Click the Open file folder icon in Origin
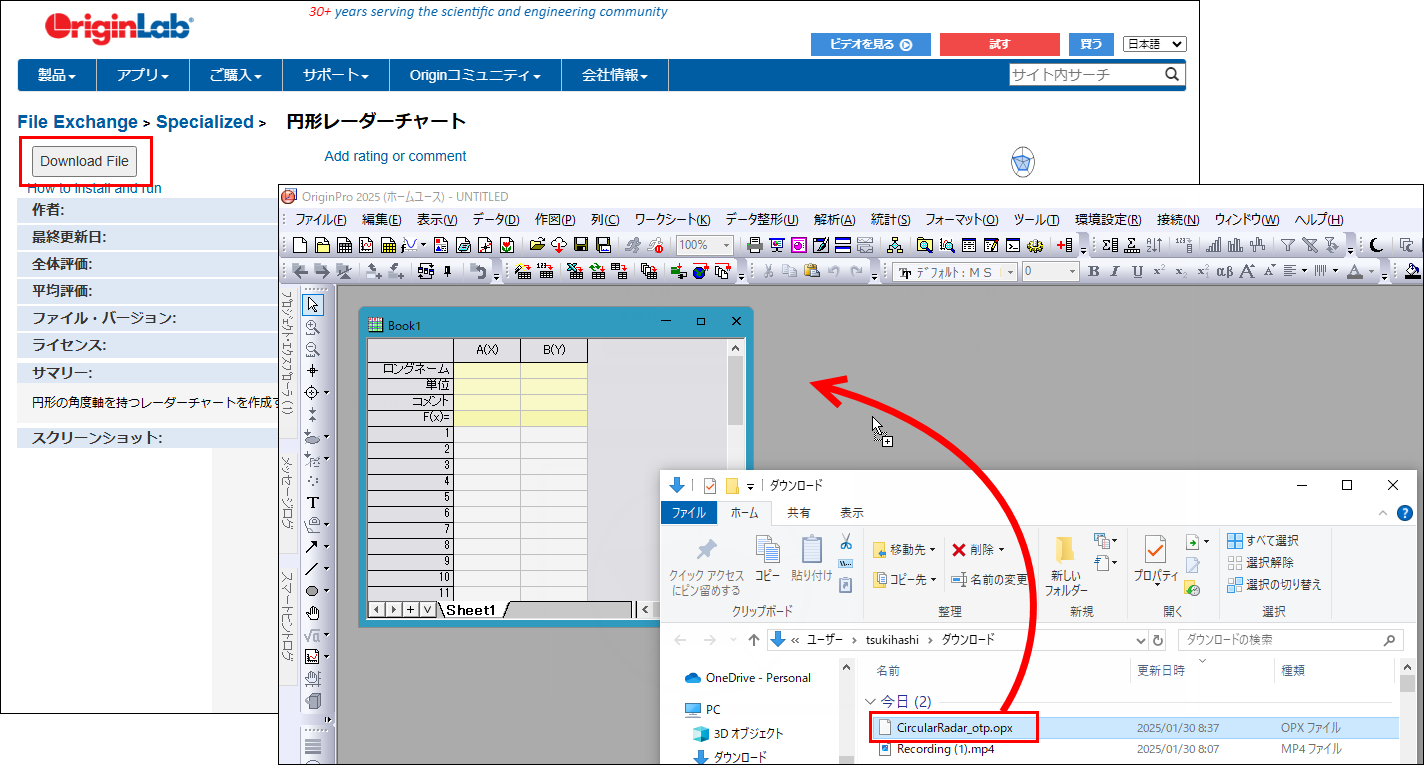Image resolution: width=1424 pixels, height=765 pixels. coord(537,245)
